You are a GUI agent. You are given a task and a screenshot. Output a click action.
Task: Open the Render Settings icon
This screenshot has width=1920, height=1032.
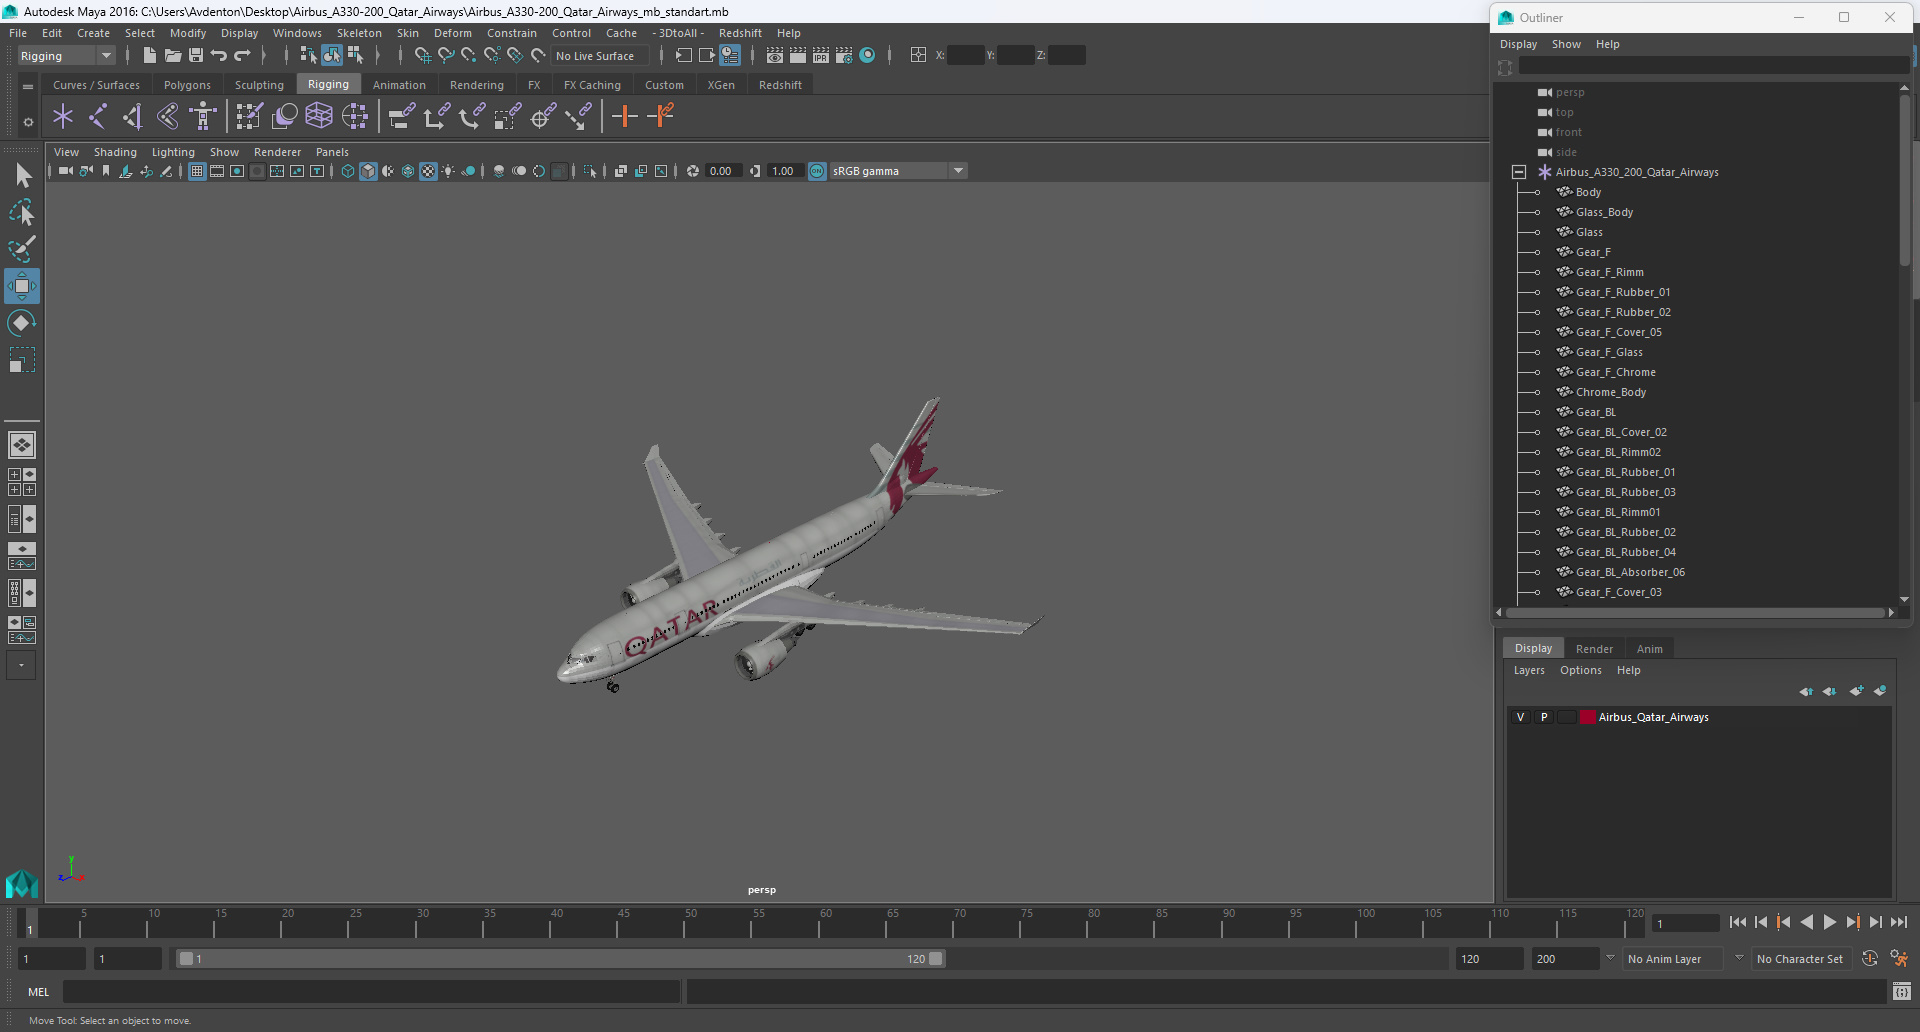click(x=844, y=56)
